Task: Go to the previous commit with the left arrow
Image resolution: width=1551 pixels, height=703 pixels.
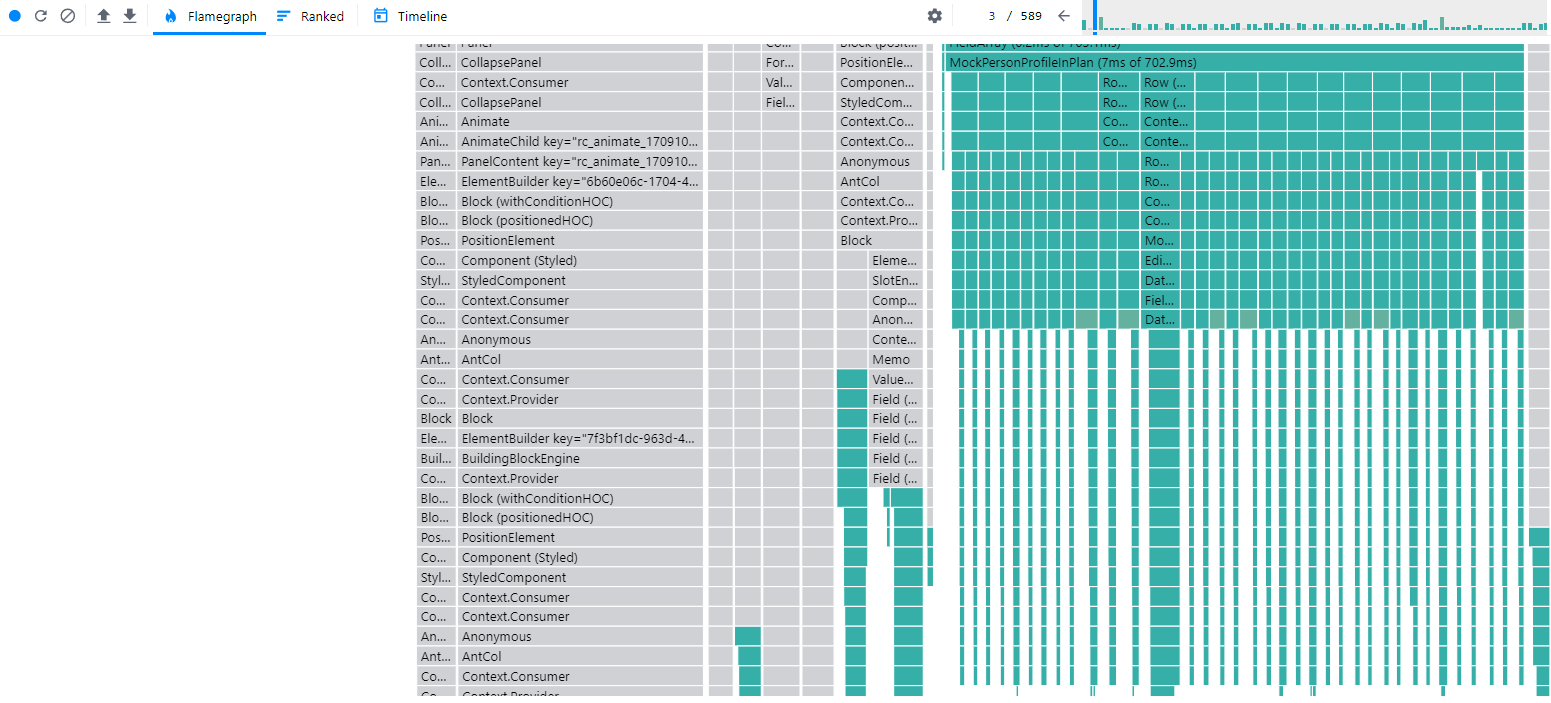Action: pos(1064,16)
